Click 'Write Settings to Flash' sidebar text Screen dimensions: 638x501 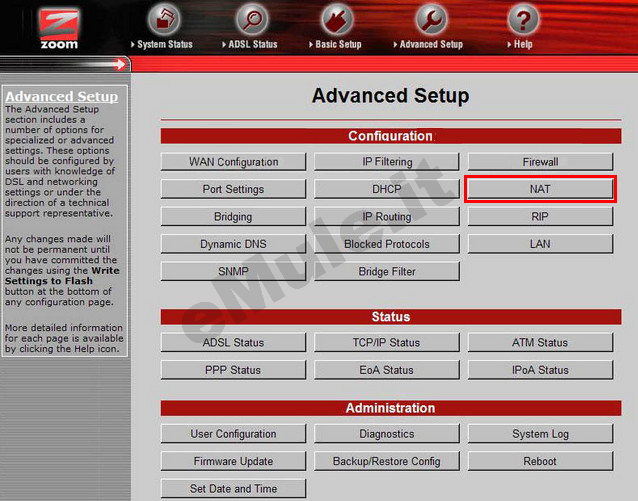click(62, 276)
